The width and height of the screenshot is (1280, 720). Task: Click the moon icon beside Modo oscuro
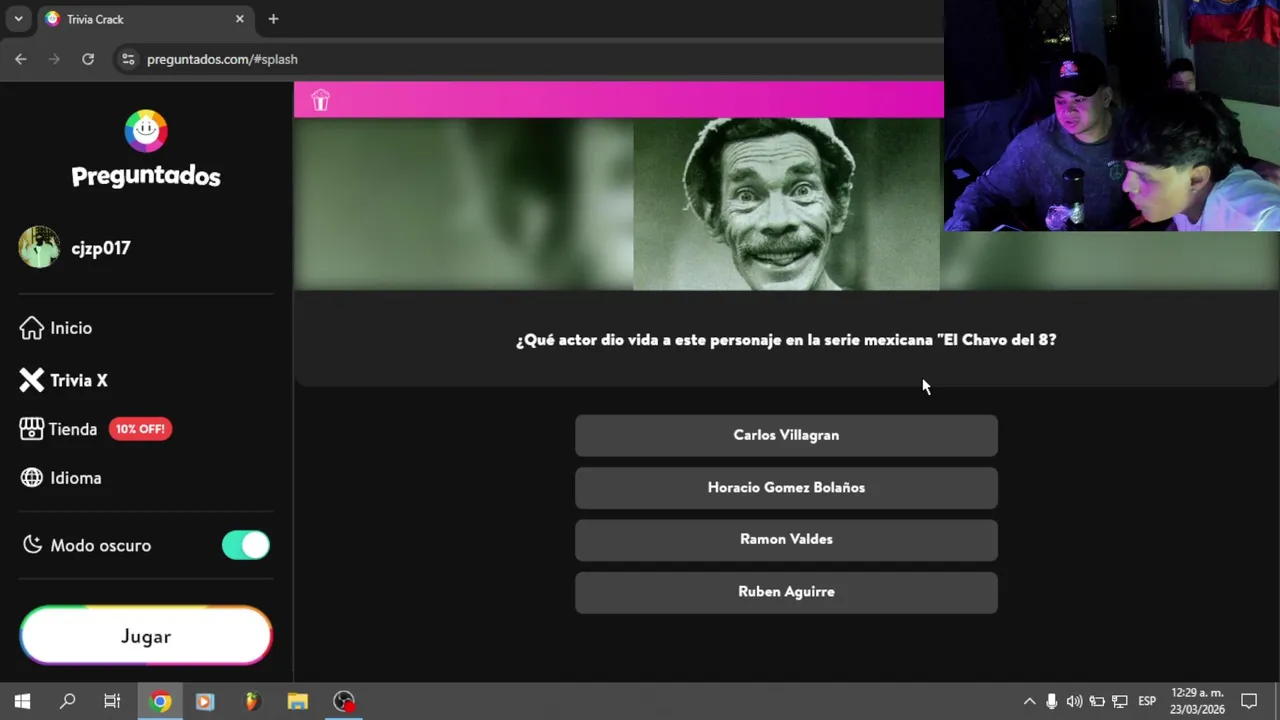(33, 545)
